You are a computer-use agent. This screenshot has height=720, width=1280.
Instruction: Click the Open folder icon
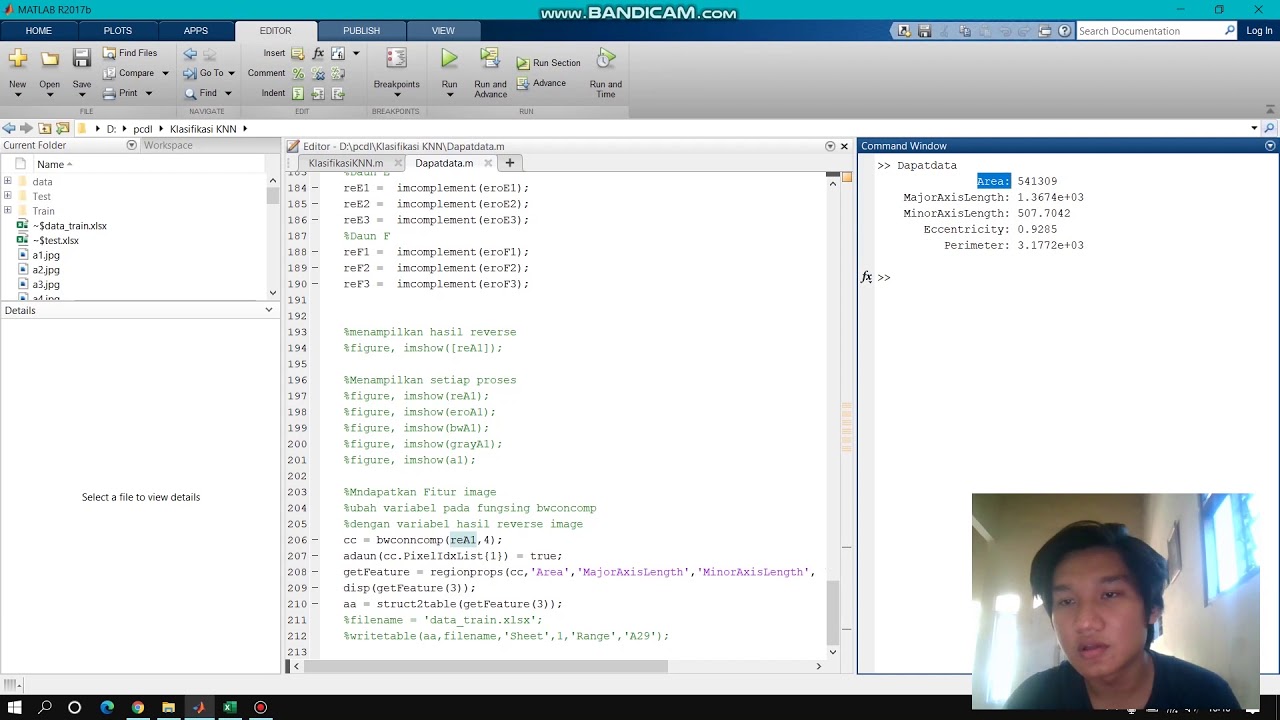pyautogui.click(x=49, y=59)
